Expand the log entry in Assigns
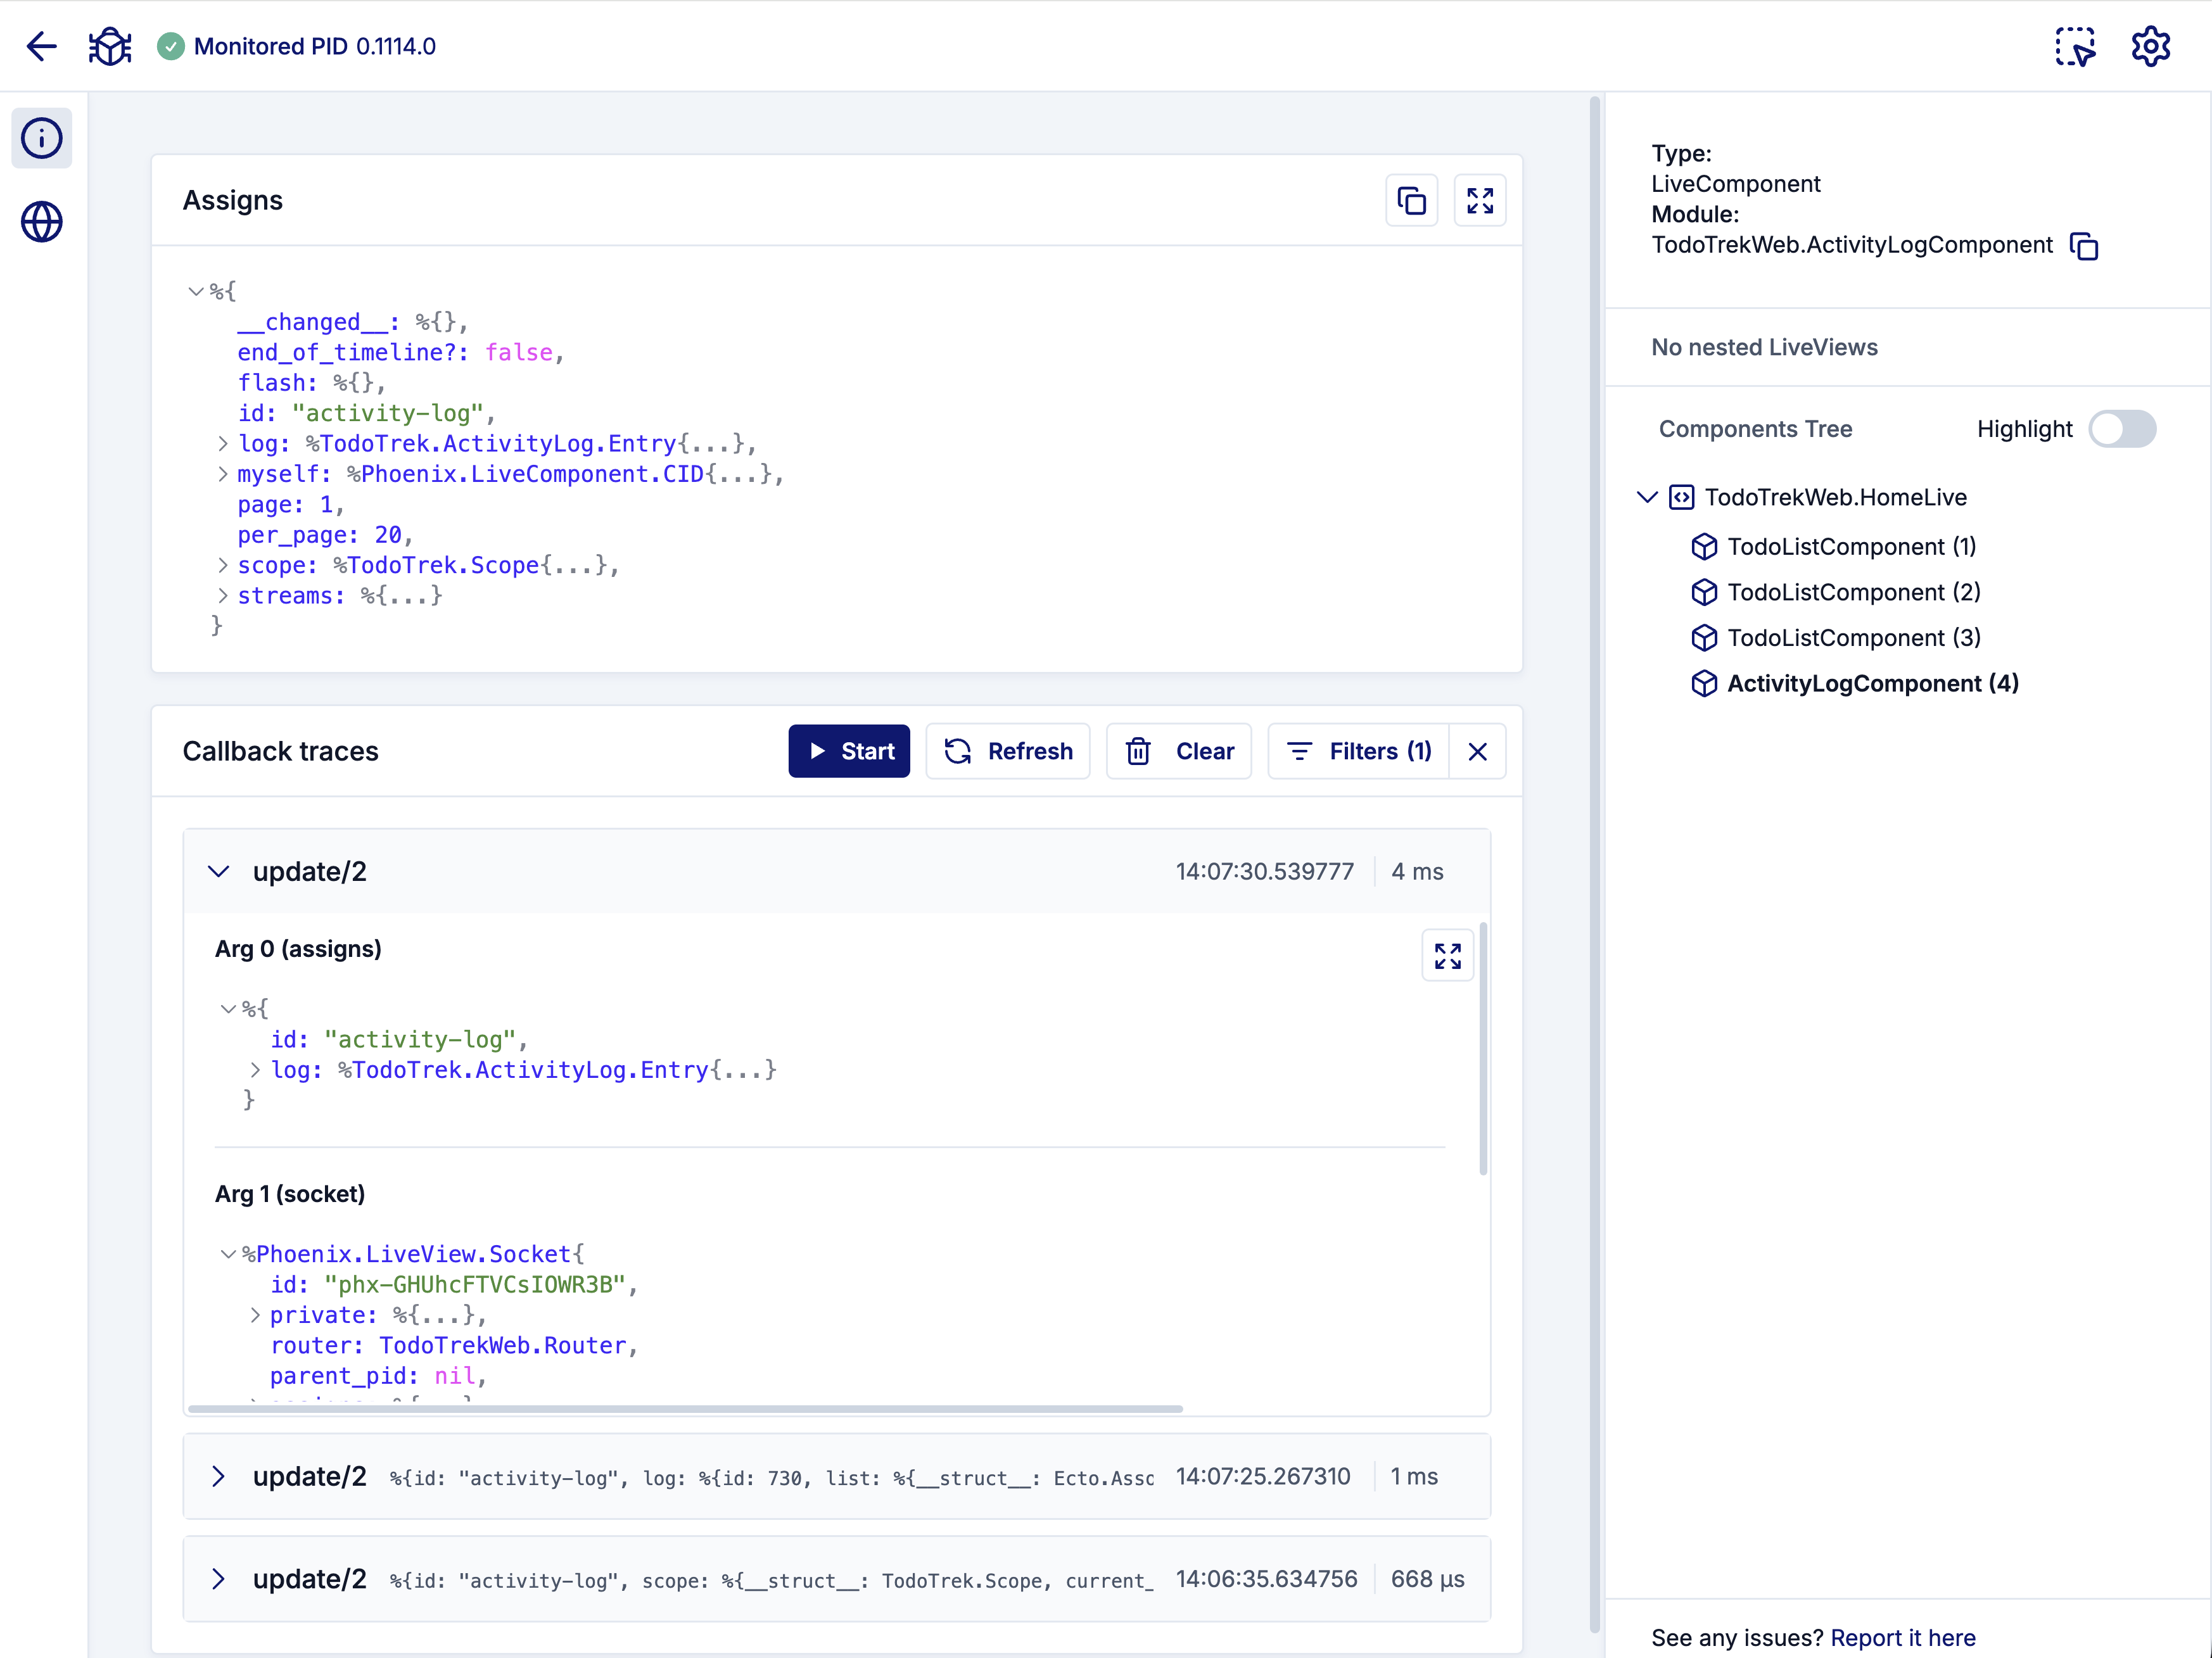Viewport: 2212px width, 1658px height. [x=223, y=444]
